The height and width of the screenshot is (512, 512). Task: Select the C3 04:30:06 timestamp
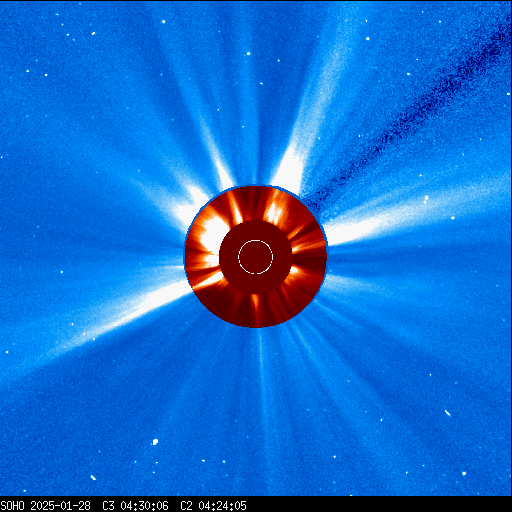coord(135,506)
